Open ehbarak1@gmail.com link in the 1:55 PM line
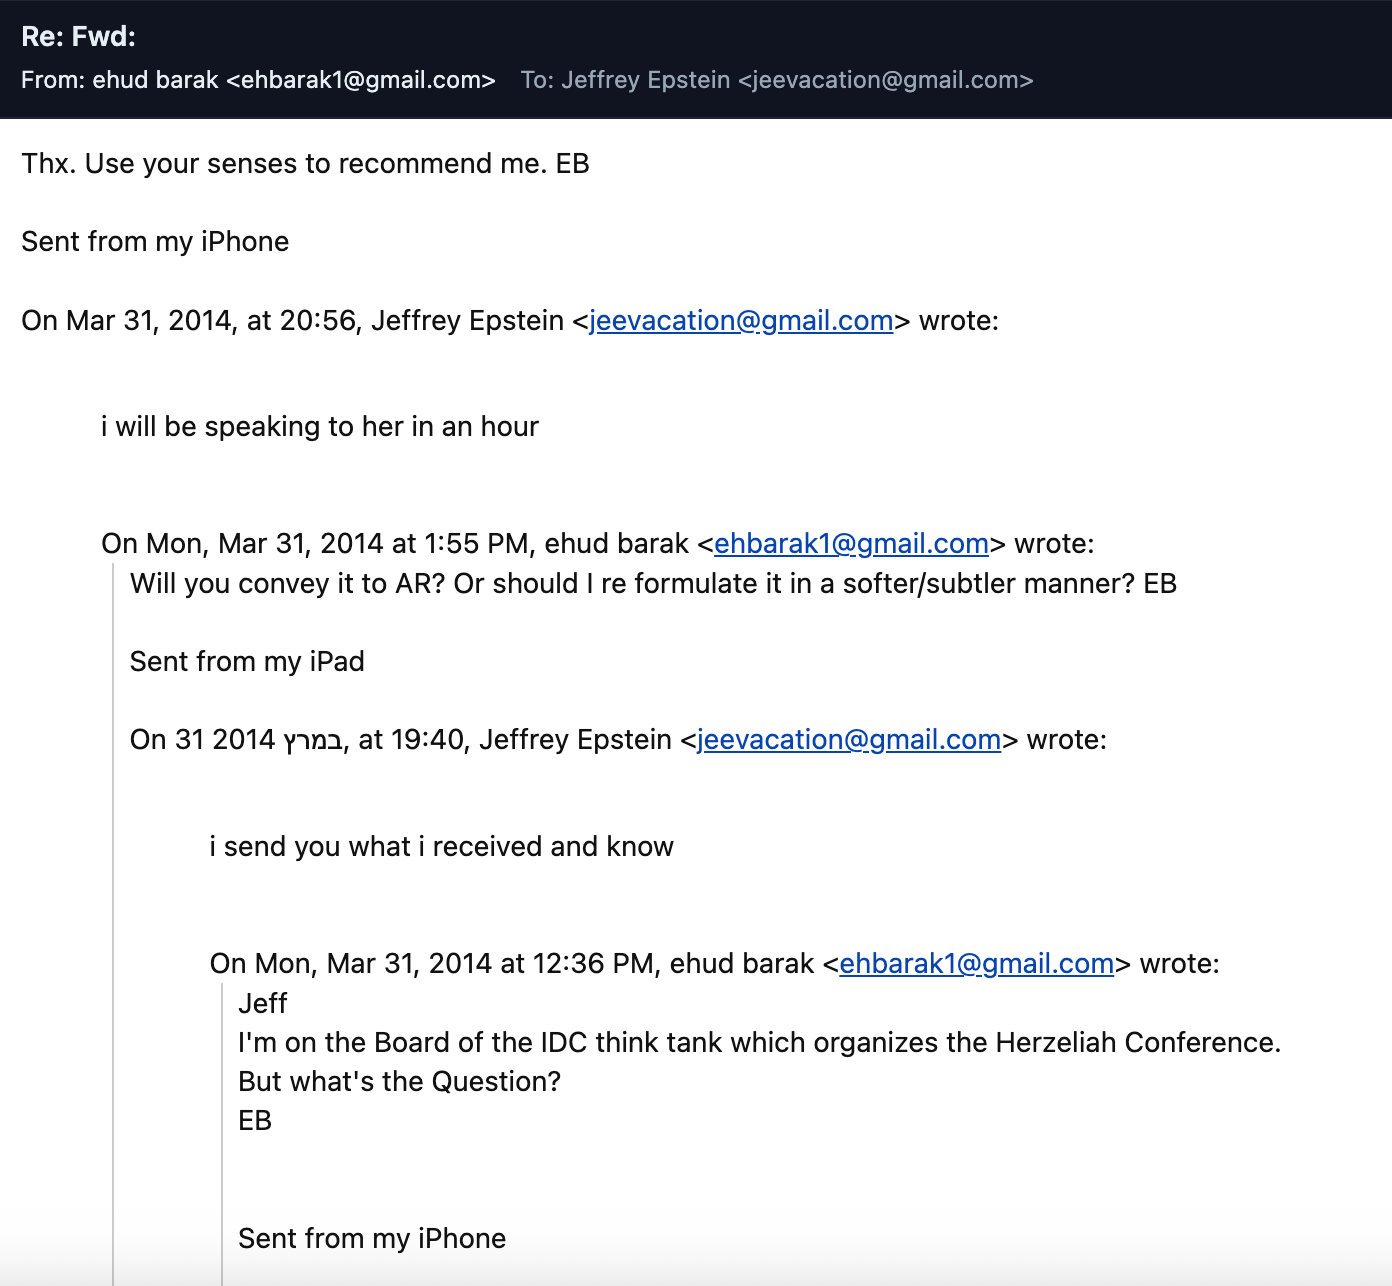Image resolution: width=1392 pixels, height=1286 pixels. (851, 543)
